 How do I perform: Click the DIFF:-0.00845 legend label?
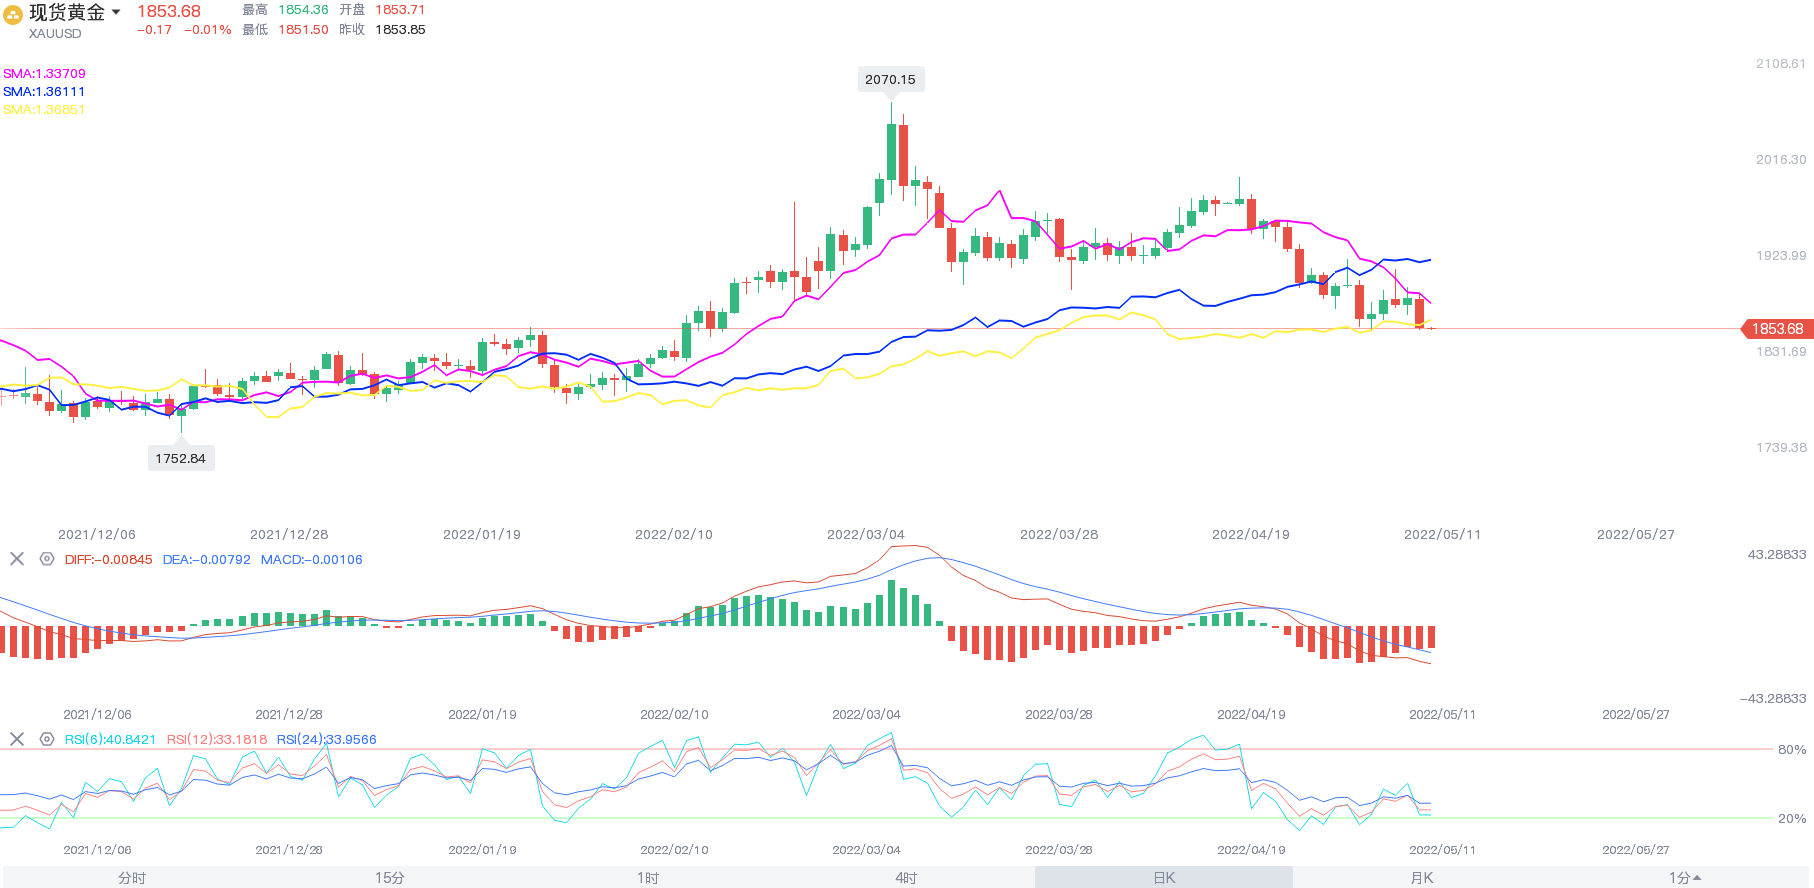tap(108, 559)
